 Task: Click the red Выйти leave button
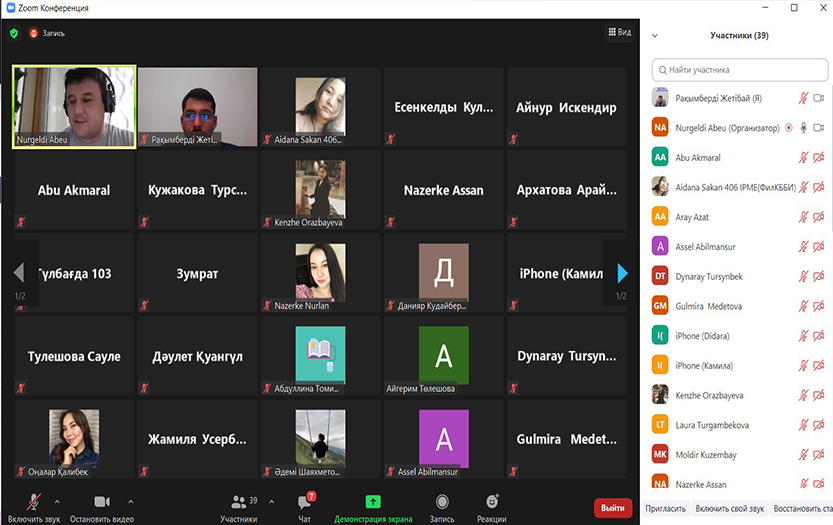tap(613, 508)
